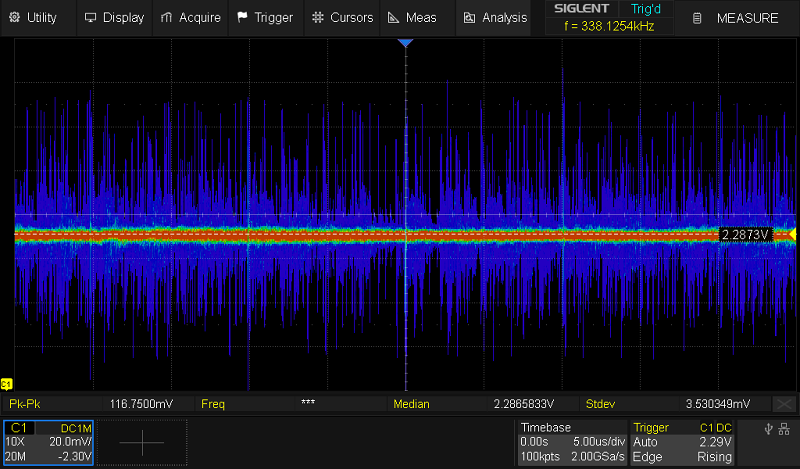Viewport: 800px width, 469px height.
Task: Open the Trigger menu in top bar
Action: (x=265, y=17)
